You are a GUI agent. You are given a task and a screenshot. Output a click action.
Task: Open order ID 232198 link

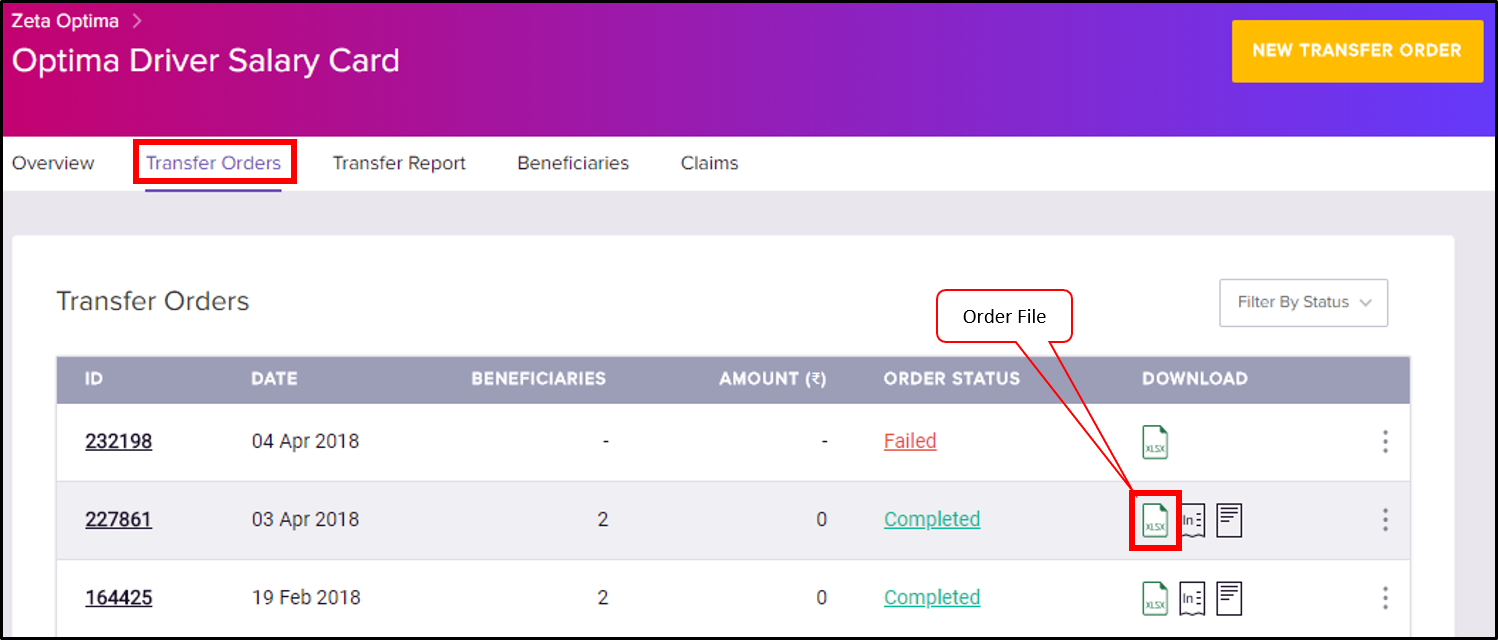click(119, 441)
